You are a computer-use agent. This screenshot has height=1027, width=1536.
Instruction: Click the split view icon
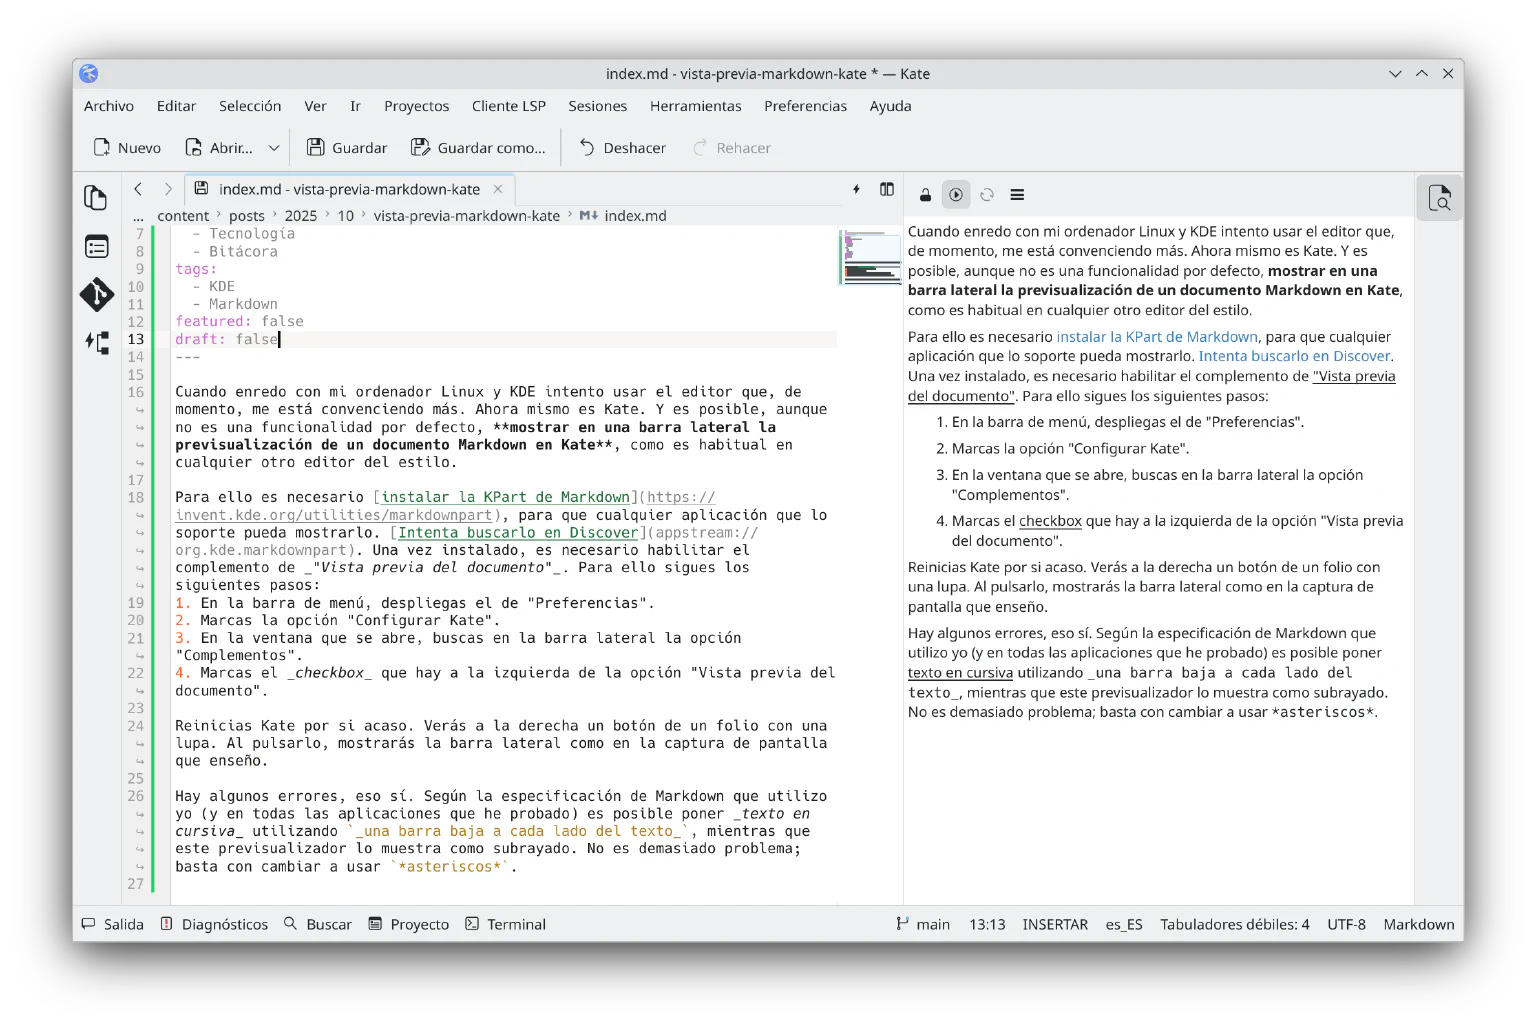click(886, 189)
